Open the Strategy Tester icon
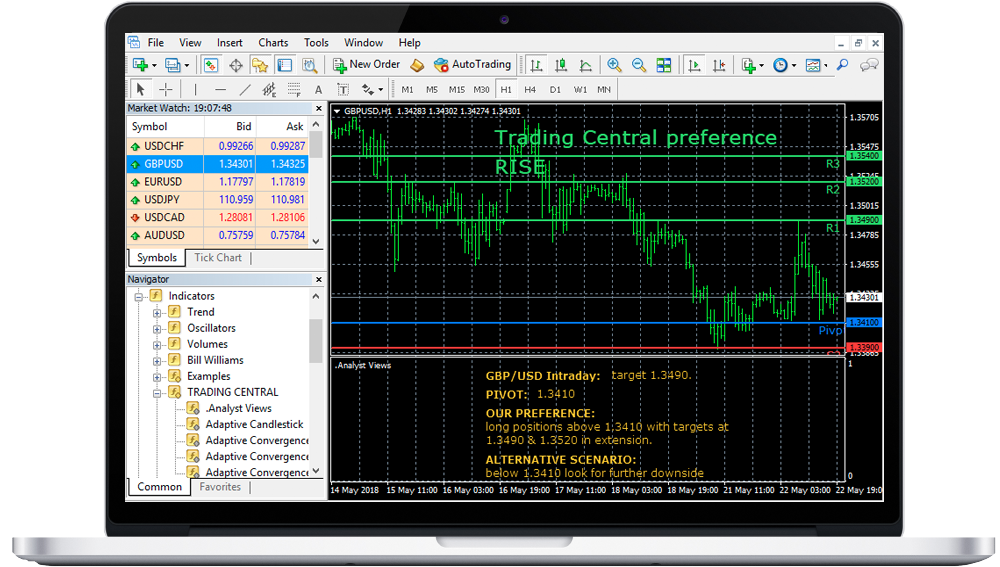This screenshot has width=1000, height=567. (309, 65)
